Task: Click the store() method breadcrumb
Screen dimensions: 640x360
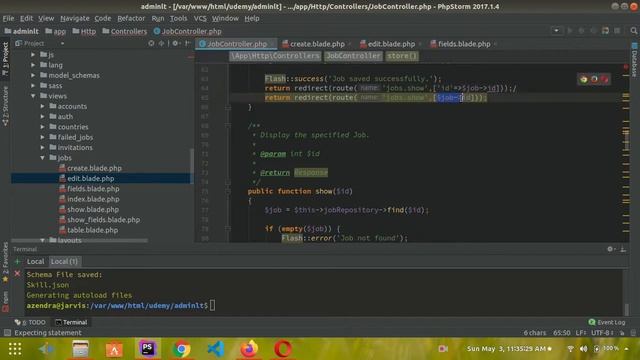Action: pyautogui.click(x=402, y=56)
